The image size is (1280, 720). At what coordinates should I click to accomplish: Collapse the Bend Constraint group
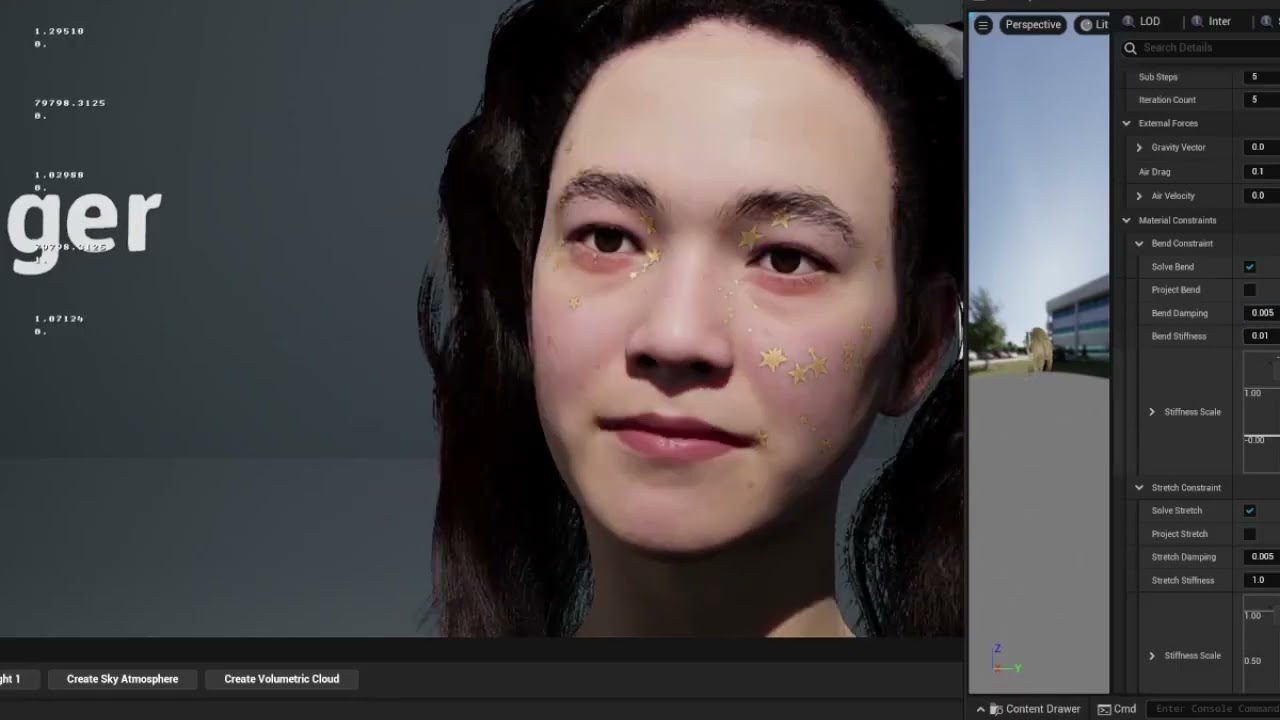point(1139,243)
